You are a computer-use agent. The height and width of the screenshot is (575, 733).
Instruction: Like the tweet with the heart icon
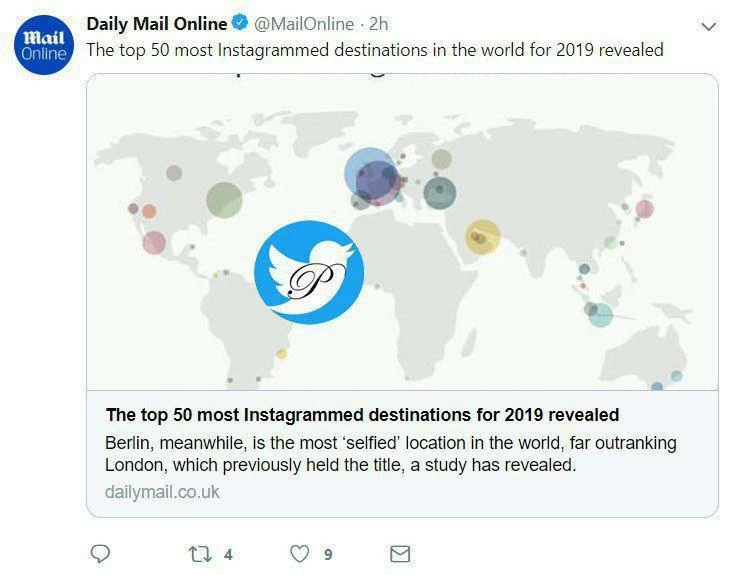297,553
